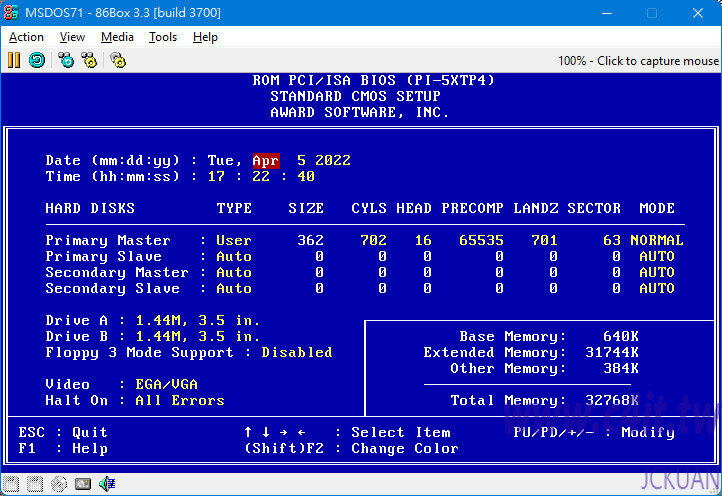Screen dimensions: 722x496
Task: Click Primary Slave type Auto
Action: [x=234, y=257]
